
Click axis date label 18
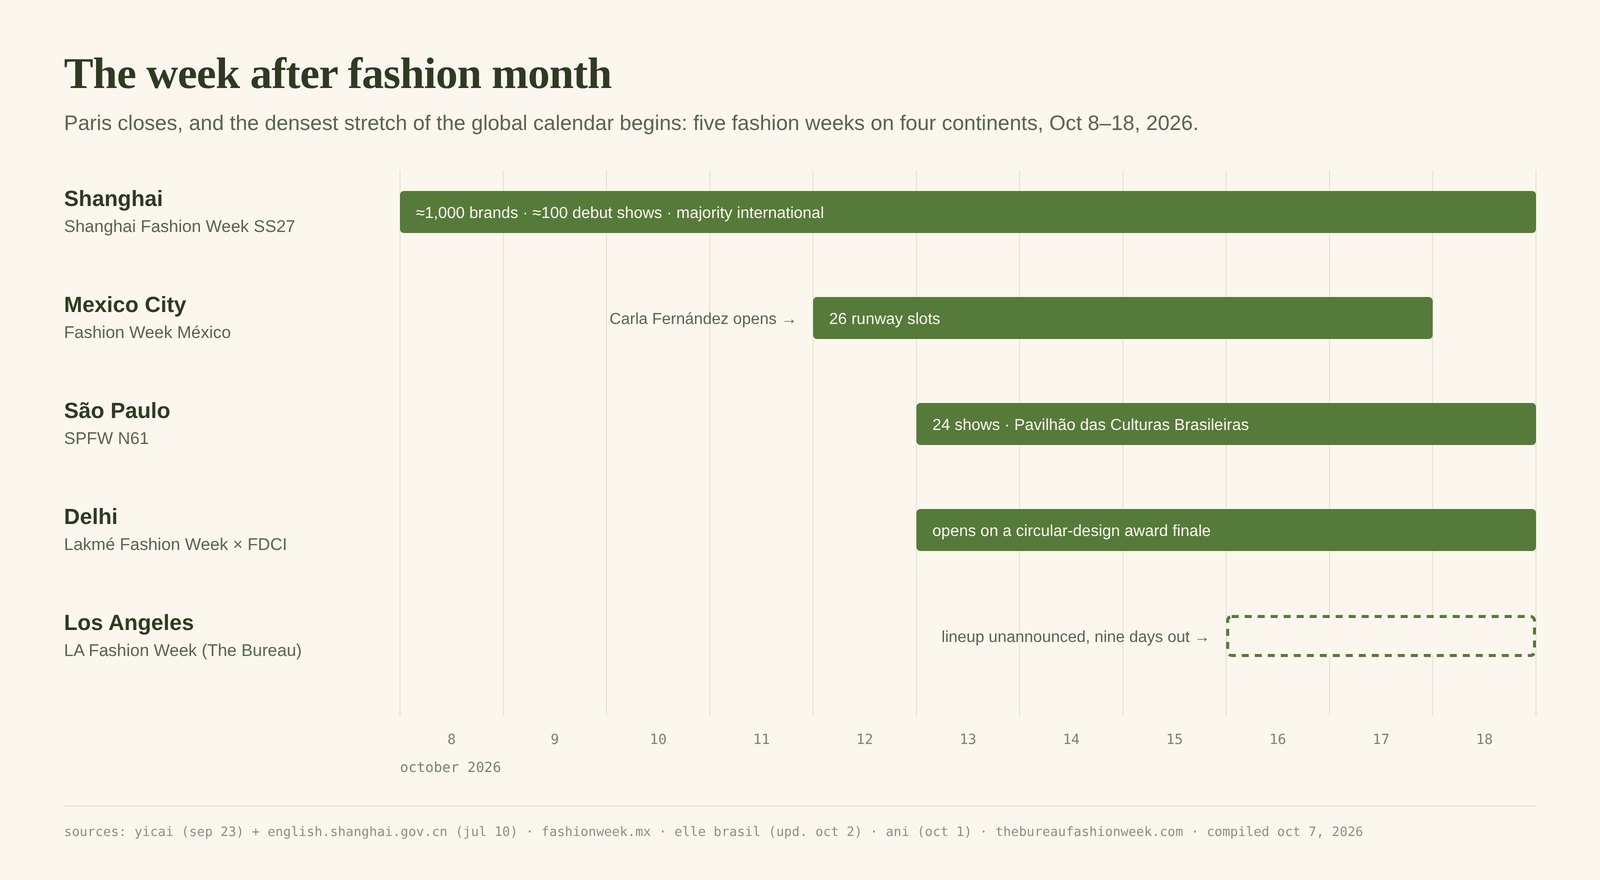tap(1484, 739)
